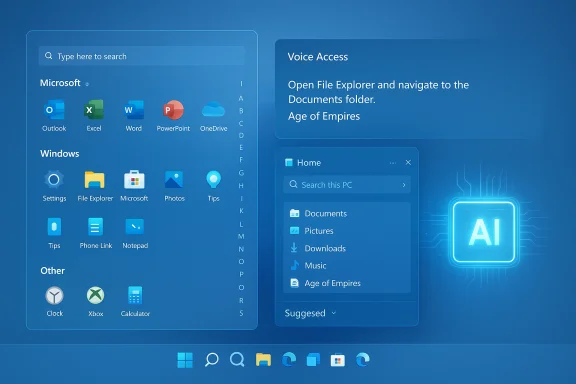Click the arrow in Search this PC box

(404, 185)
